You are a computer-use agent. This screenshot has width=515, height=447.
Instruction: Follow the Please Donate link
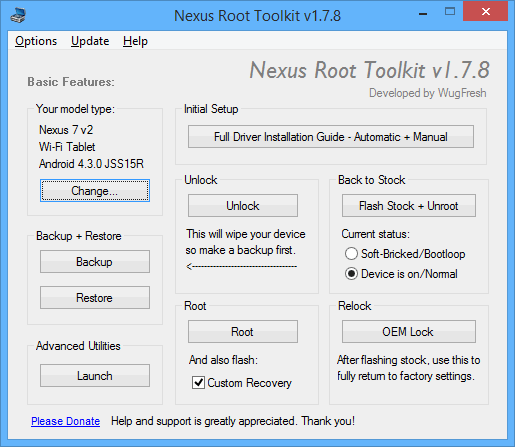[x=66, y=421]
